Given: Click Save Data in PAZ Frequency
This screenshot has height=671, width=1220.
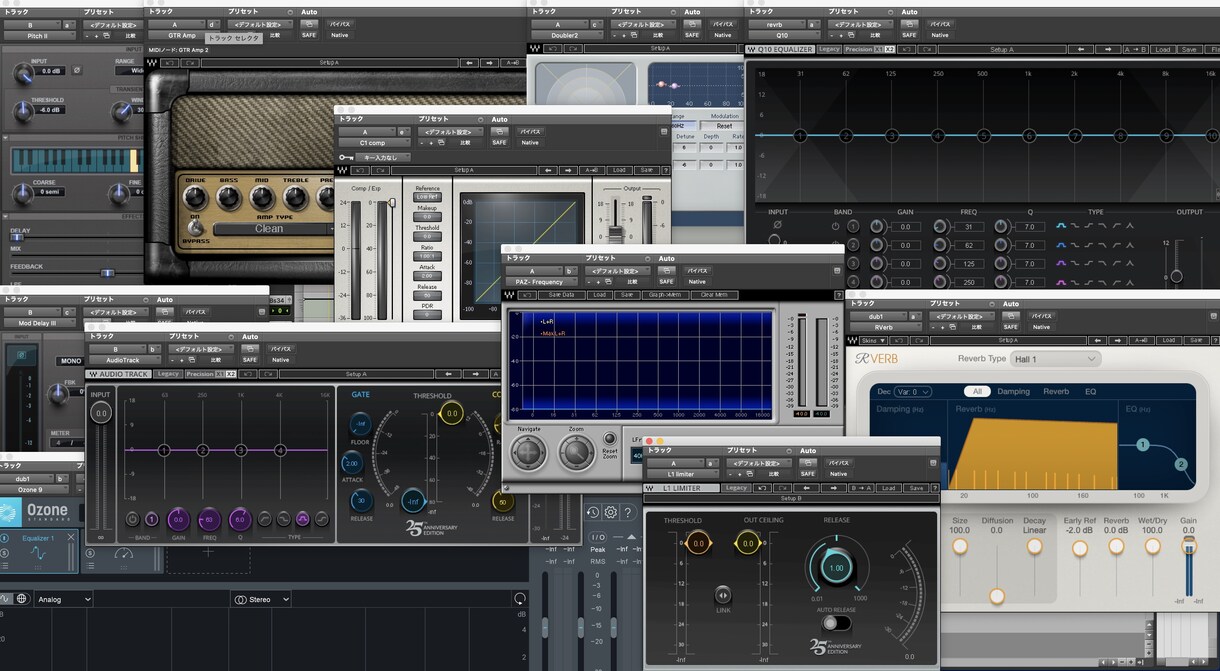Looking at the screenshot, I should point(562,295).
